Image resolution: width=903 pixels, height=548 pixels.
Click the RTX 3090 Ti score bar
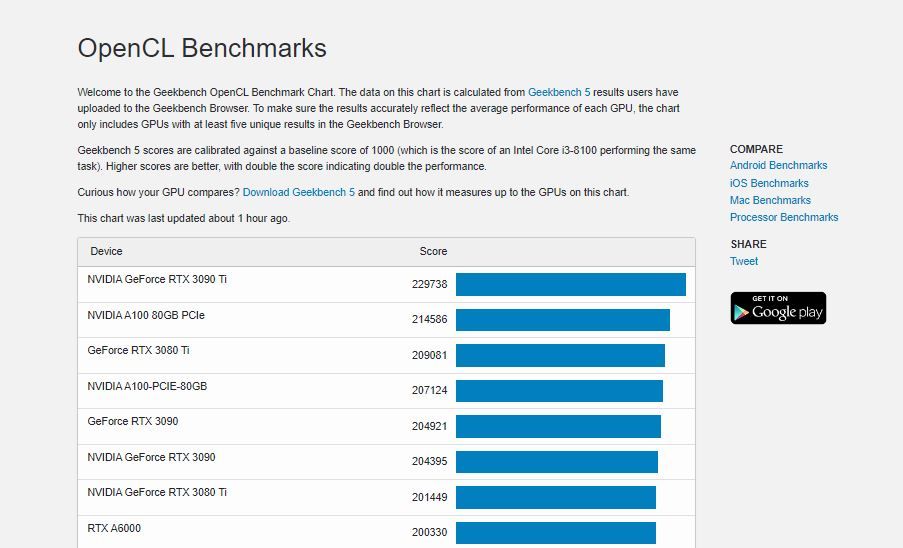pos(570,284)
